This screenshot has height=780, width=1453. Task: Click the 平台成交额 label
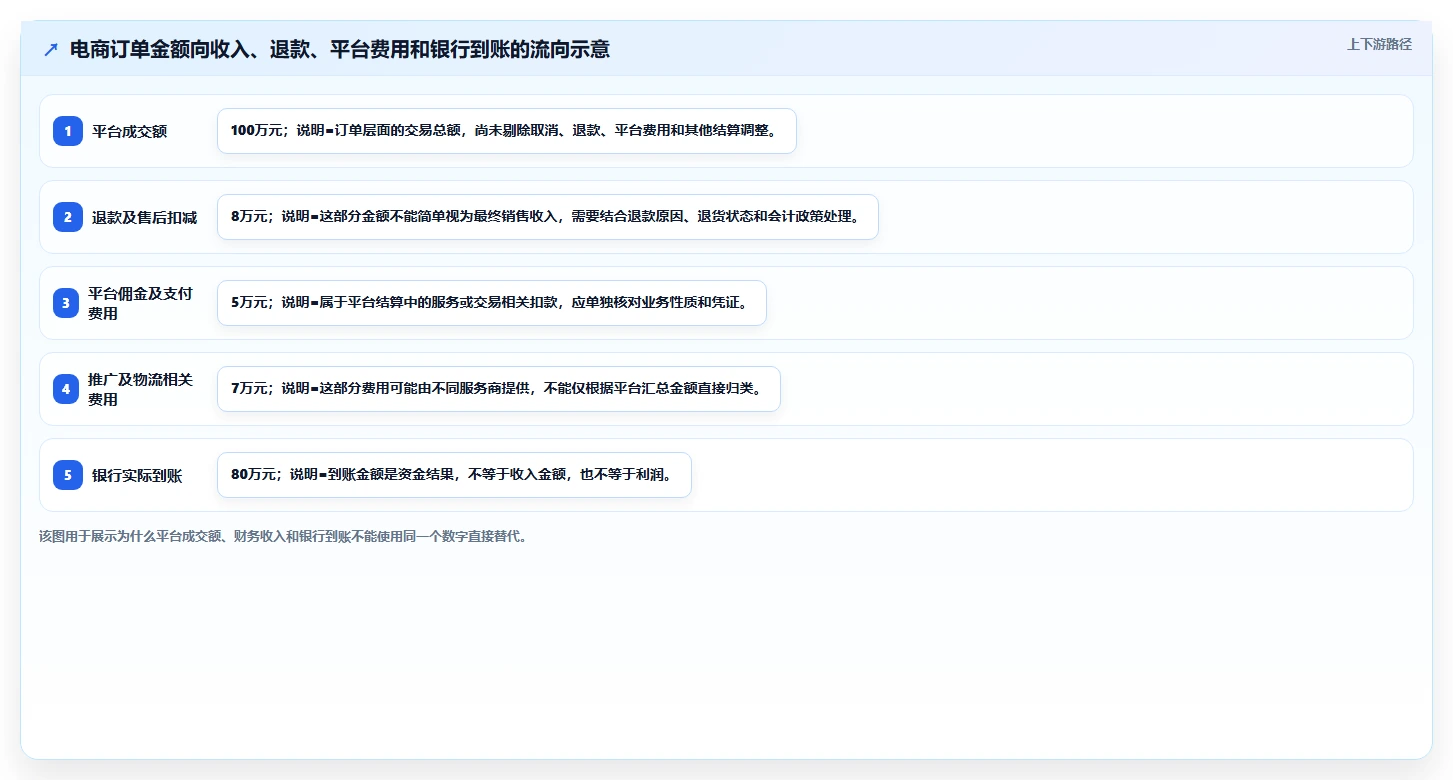(x=129, y=131)
